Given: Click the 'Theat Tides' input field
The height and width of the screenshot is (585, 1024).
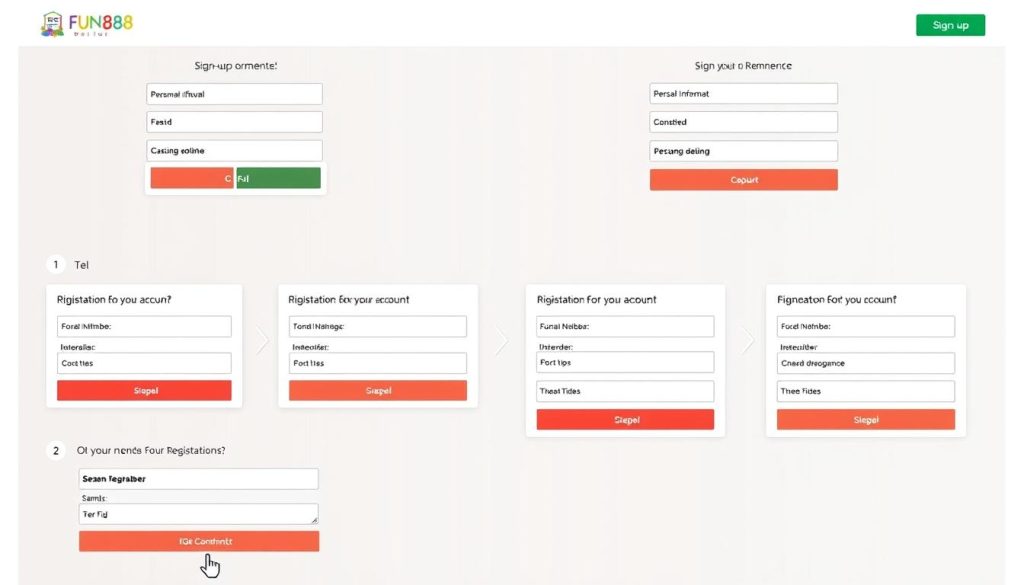Looking at the screenshot, I should [625, 391].
